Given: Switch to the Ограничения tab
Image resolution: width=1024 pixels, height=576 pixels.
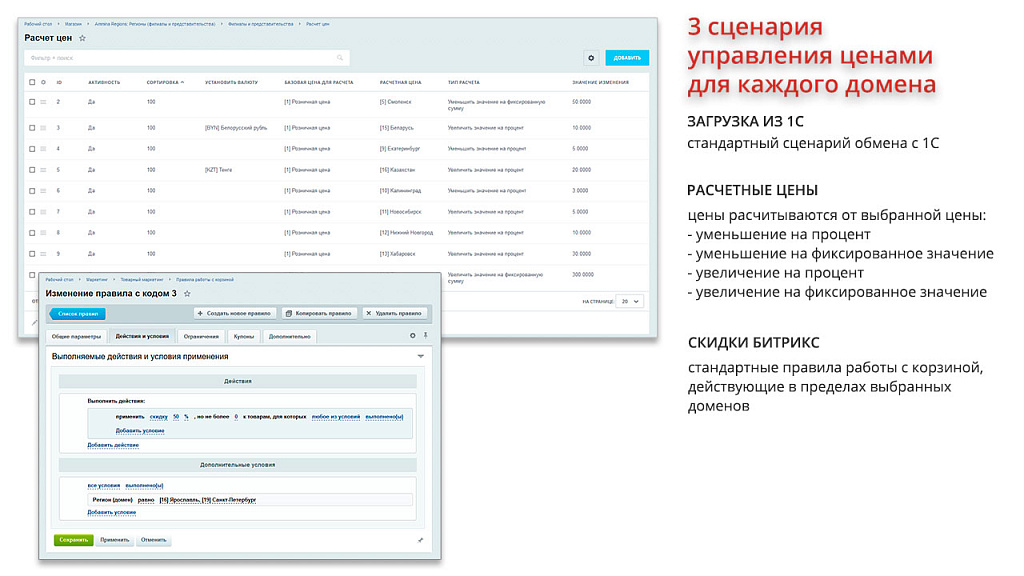Looking at the screenshot, I should [x=201, y=336].
